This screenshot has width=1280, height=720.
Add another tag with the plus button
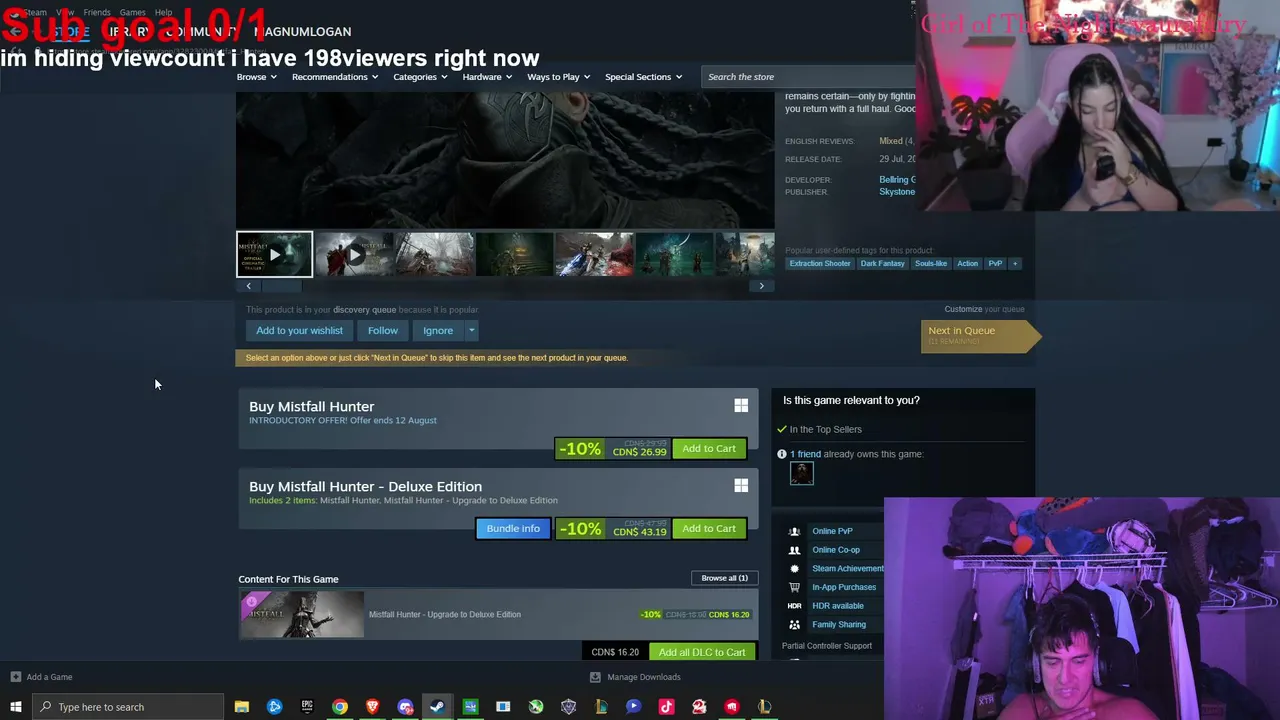[x=1015, y=264]
